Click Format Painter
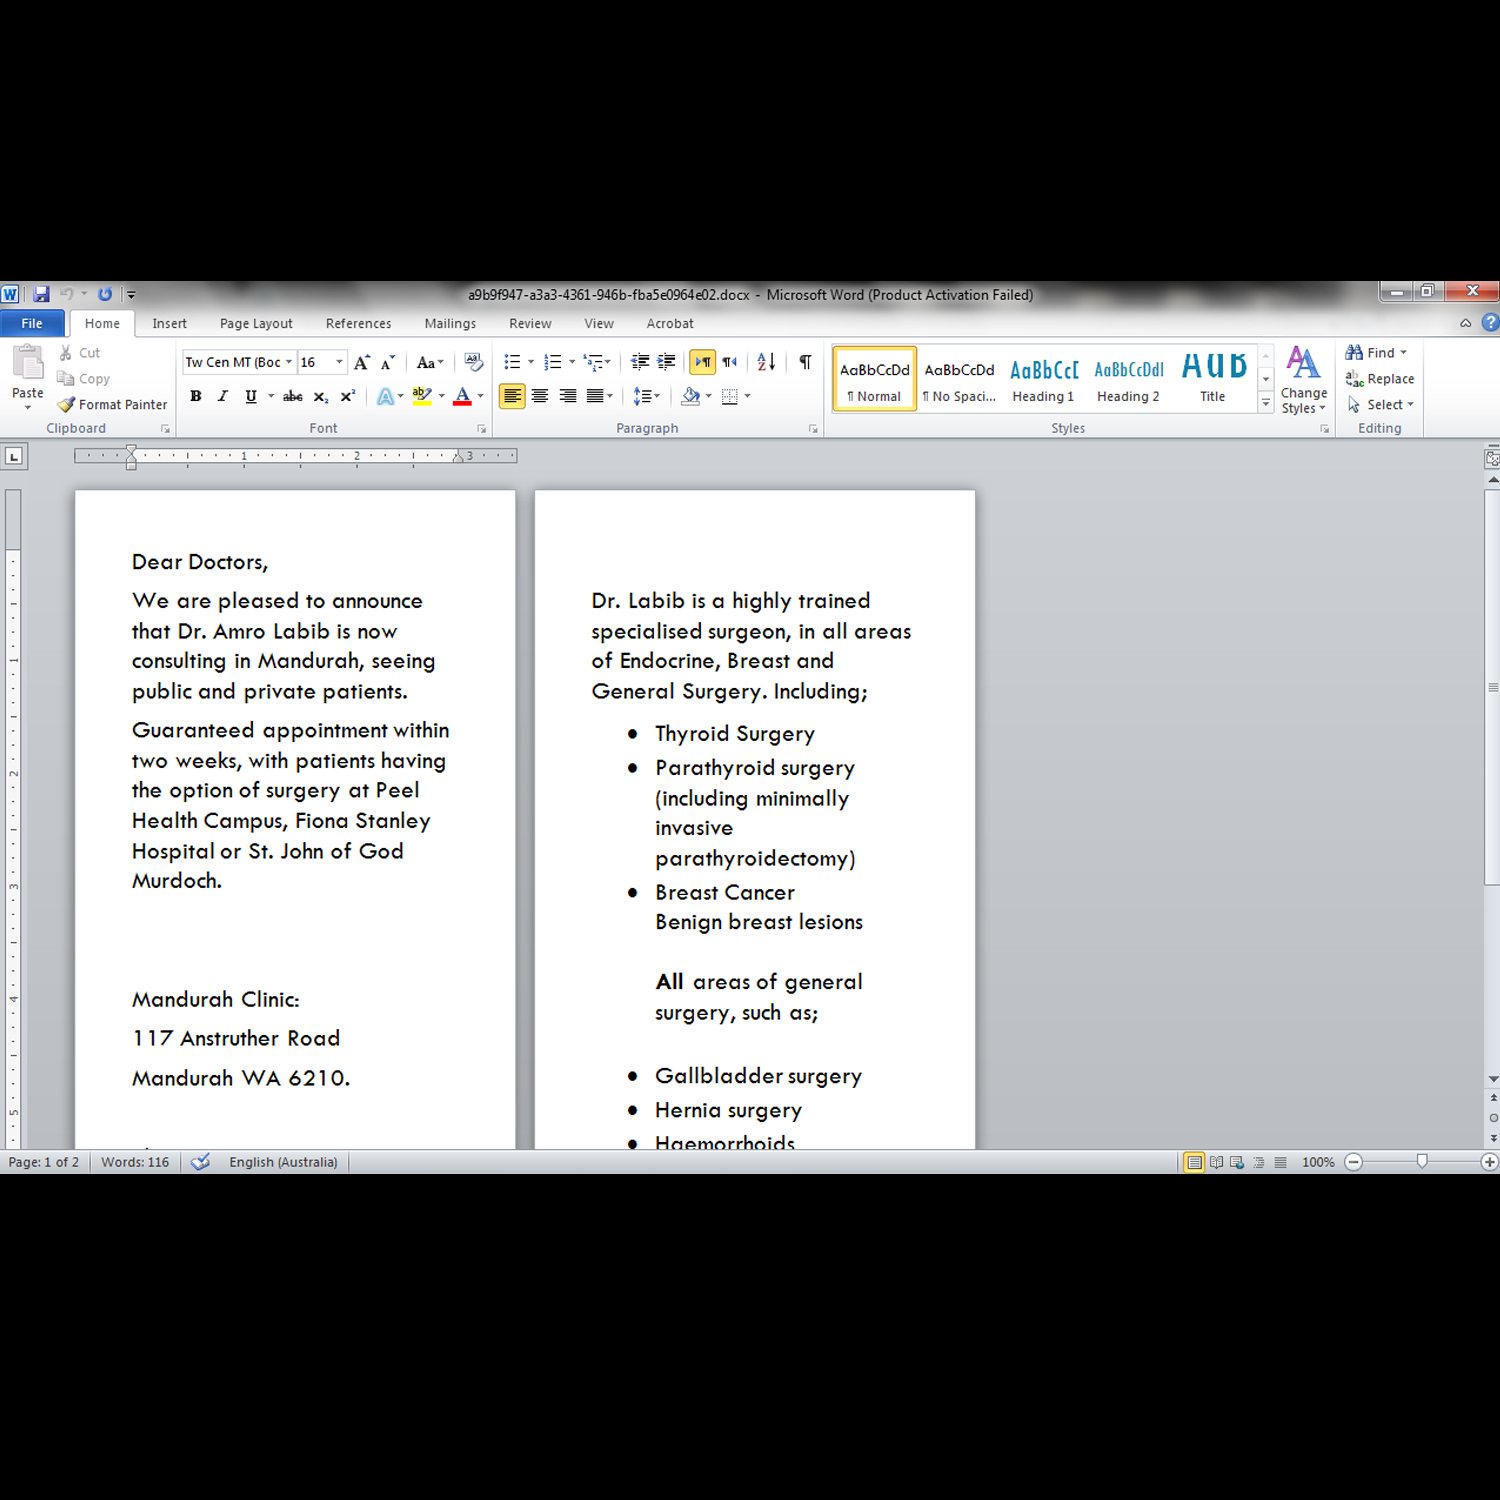 (x=112, y=405)
